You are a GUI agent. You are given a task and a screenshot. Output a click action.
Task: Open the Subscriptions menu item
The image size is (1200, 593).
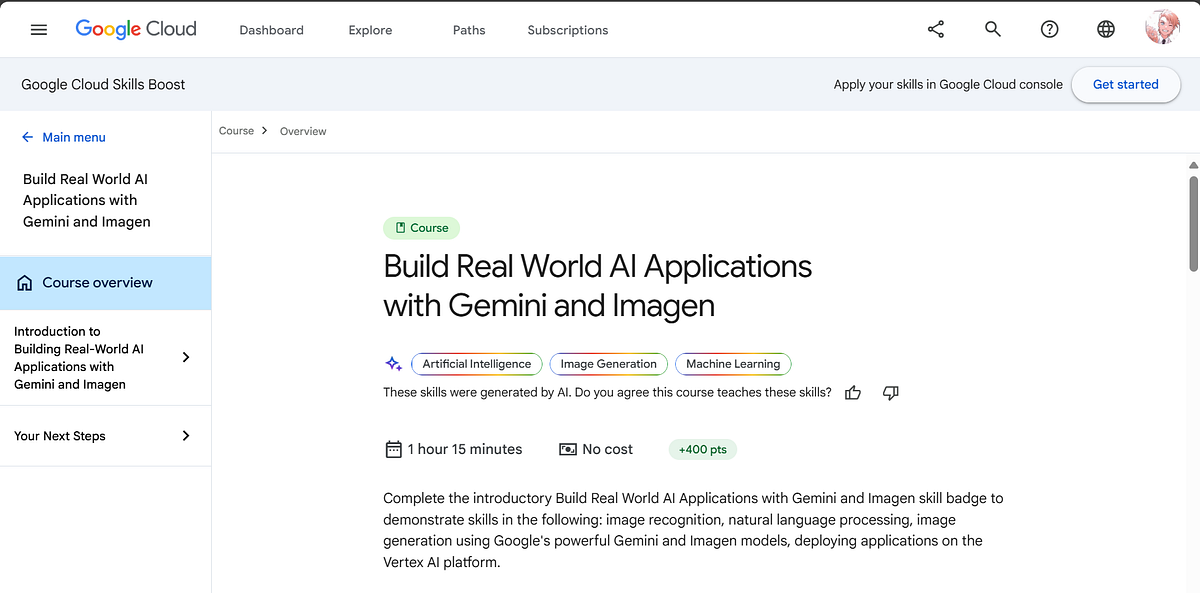tap(567, 30)
